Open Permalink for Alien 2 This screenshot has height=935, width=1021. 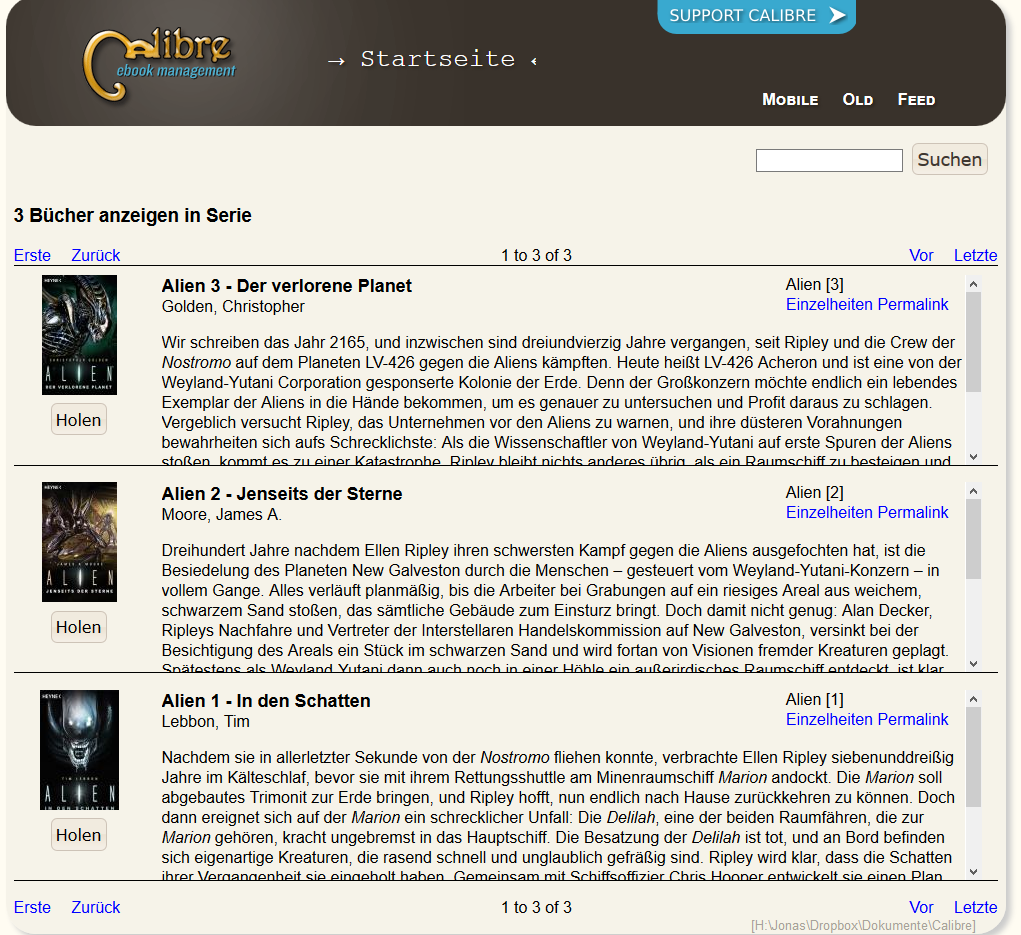click(912, 512)
